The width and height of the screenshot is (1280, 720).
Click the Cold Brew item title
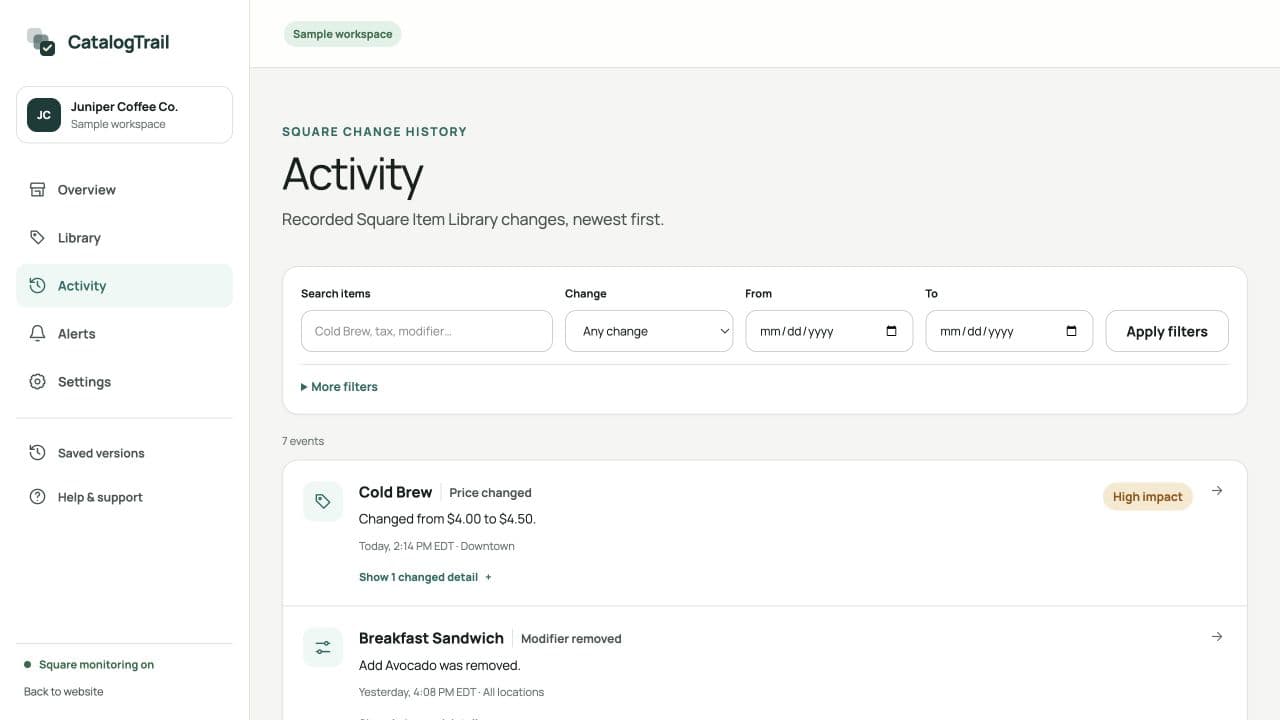click(395, 492)
